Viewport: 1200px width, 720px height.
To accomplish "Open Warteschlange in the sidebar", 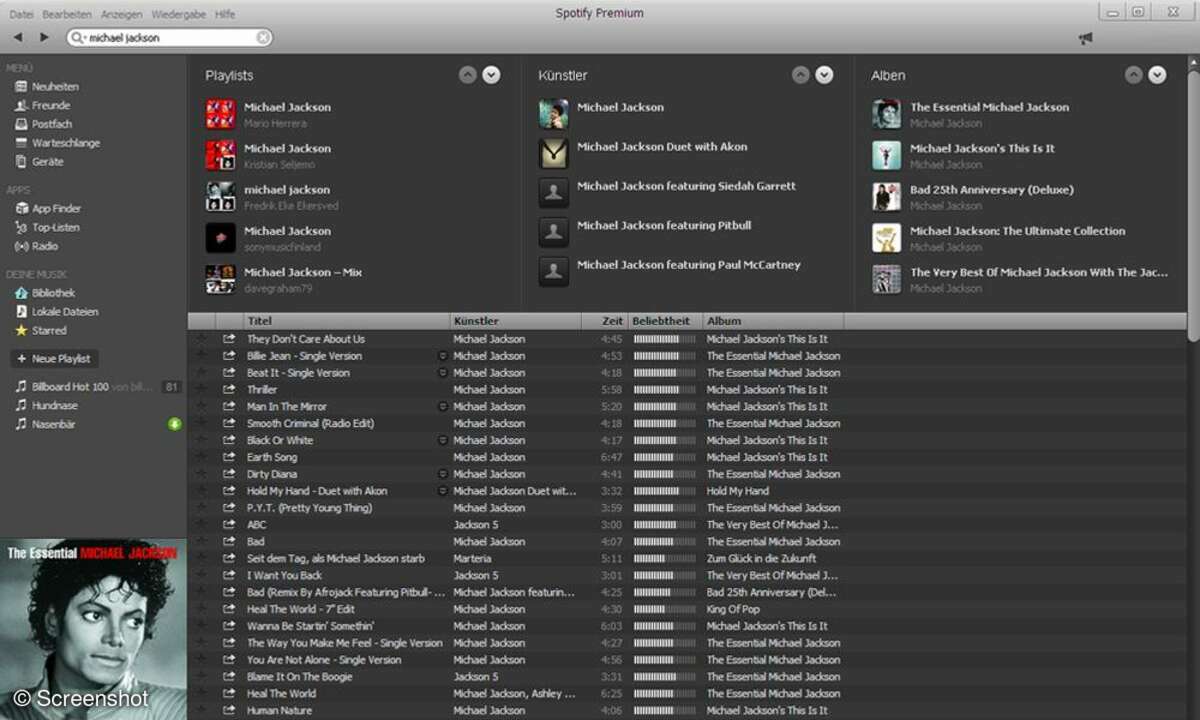I will 66,143.
